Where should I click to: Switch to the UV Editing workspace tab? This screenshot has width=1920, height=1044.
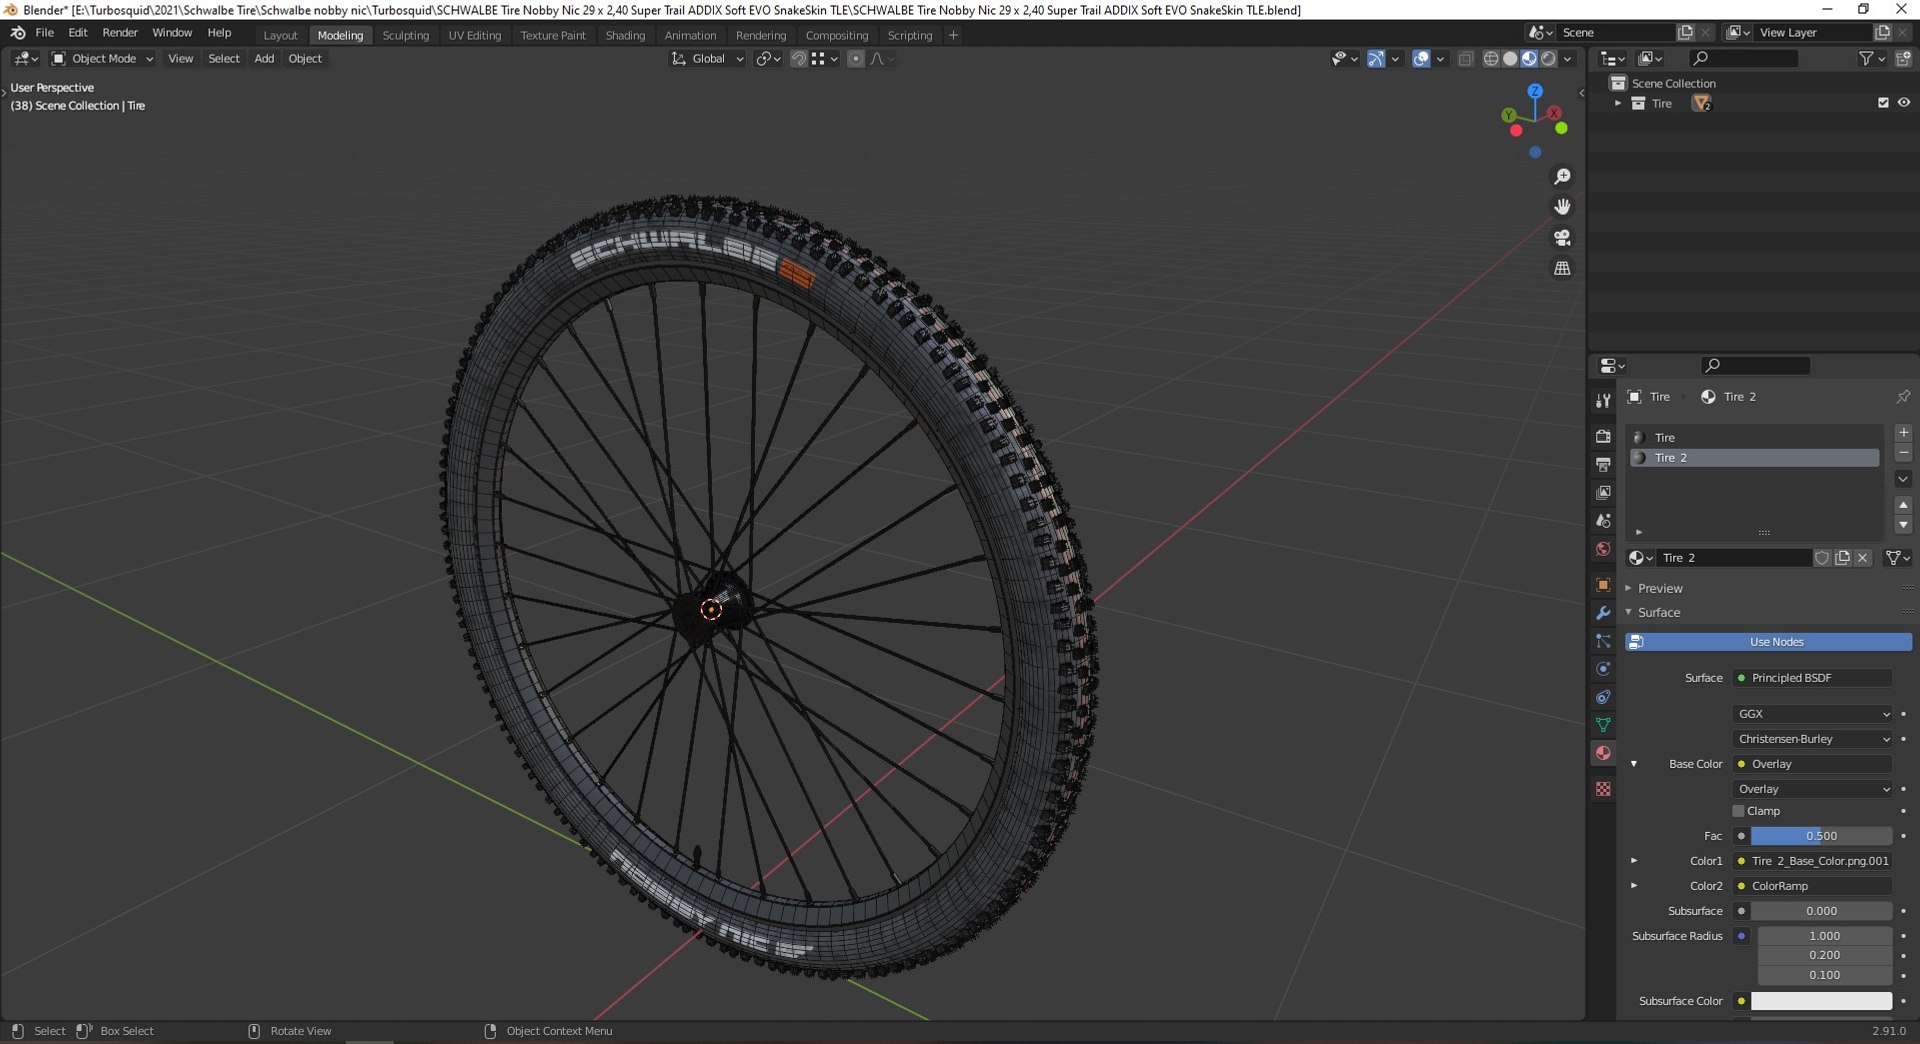pos(474,35)
